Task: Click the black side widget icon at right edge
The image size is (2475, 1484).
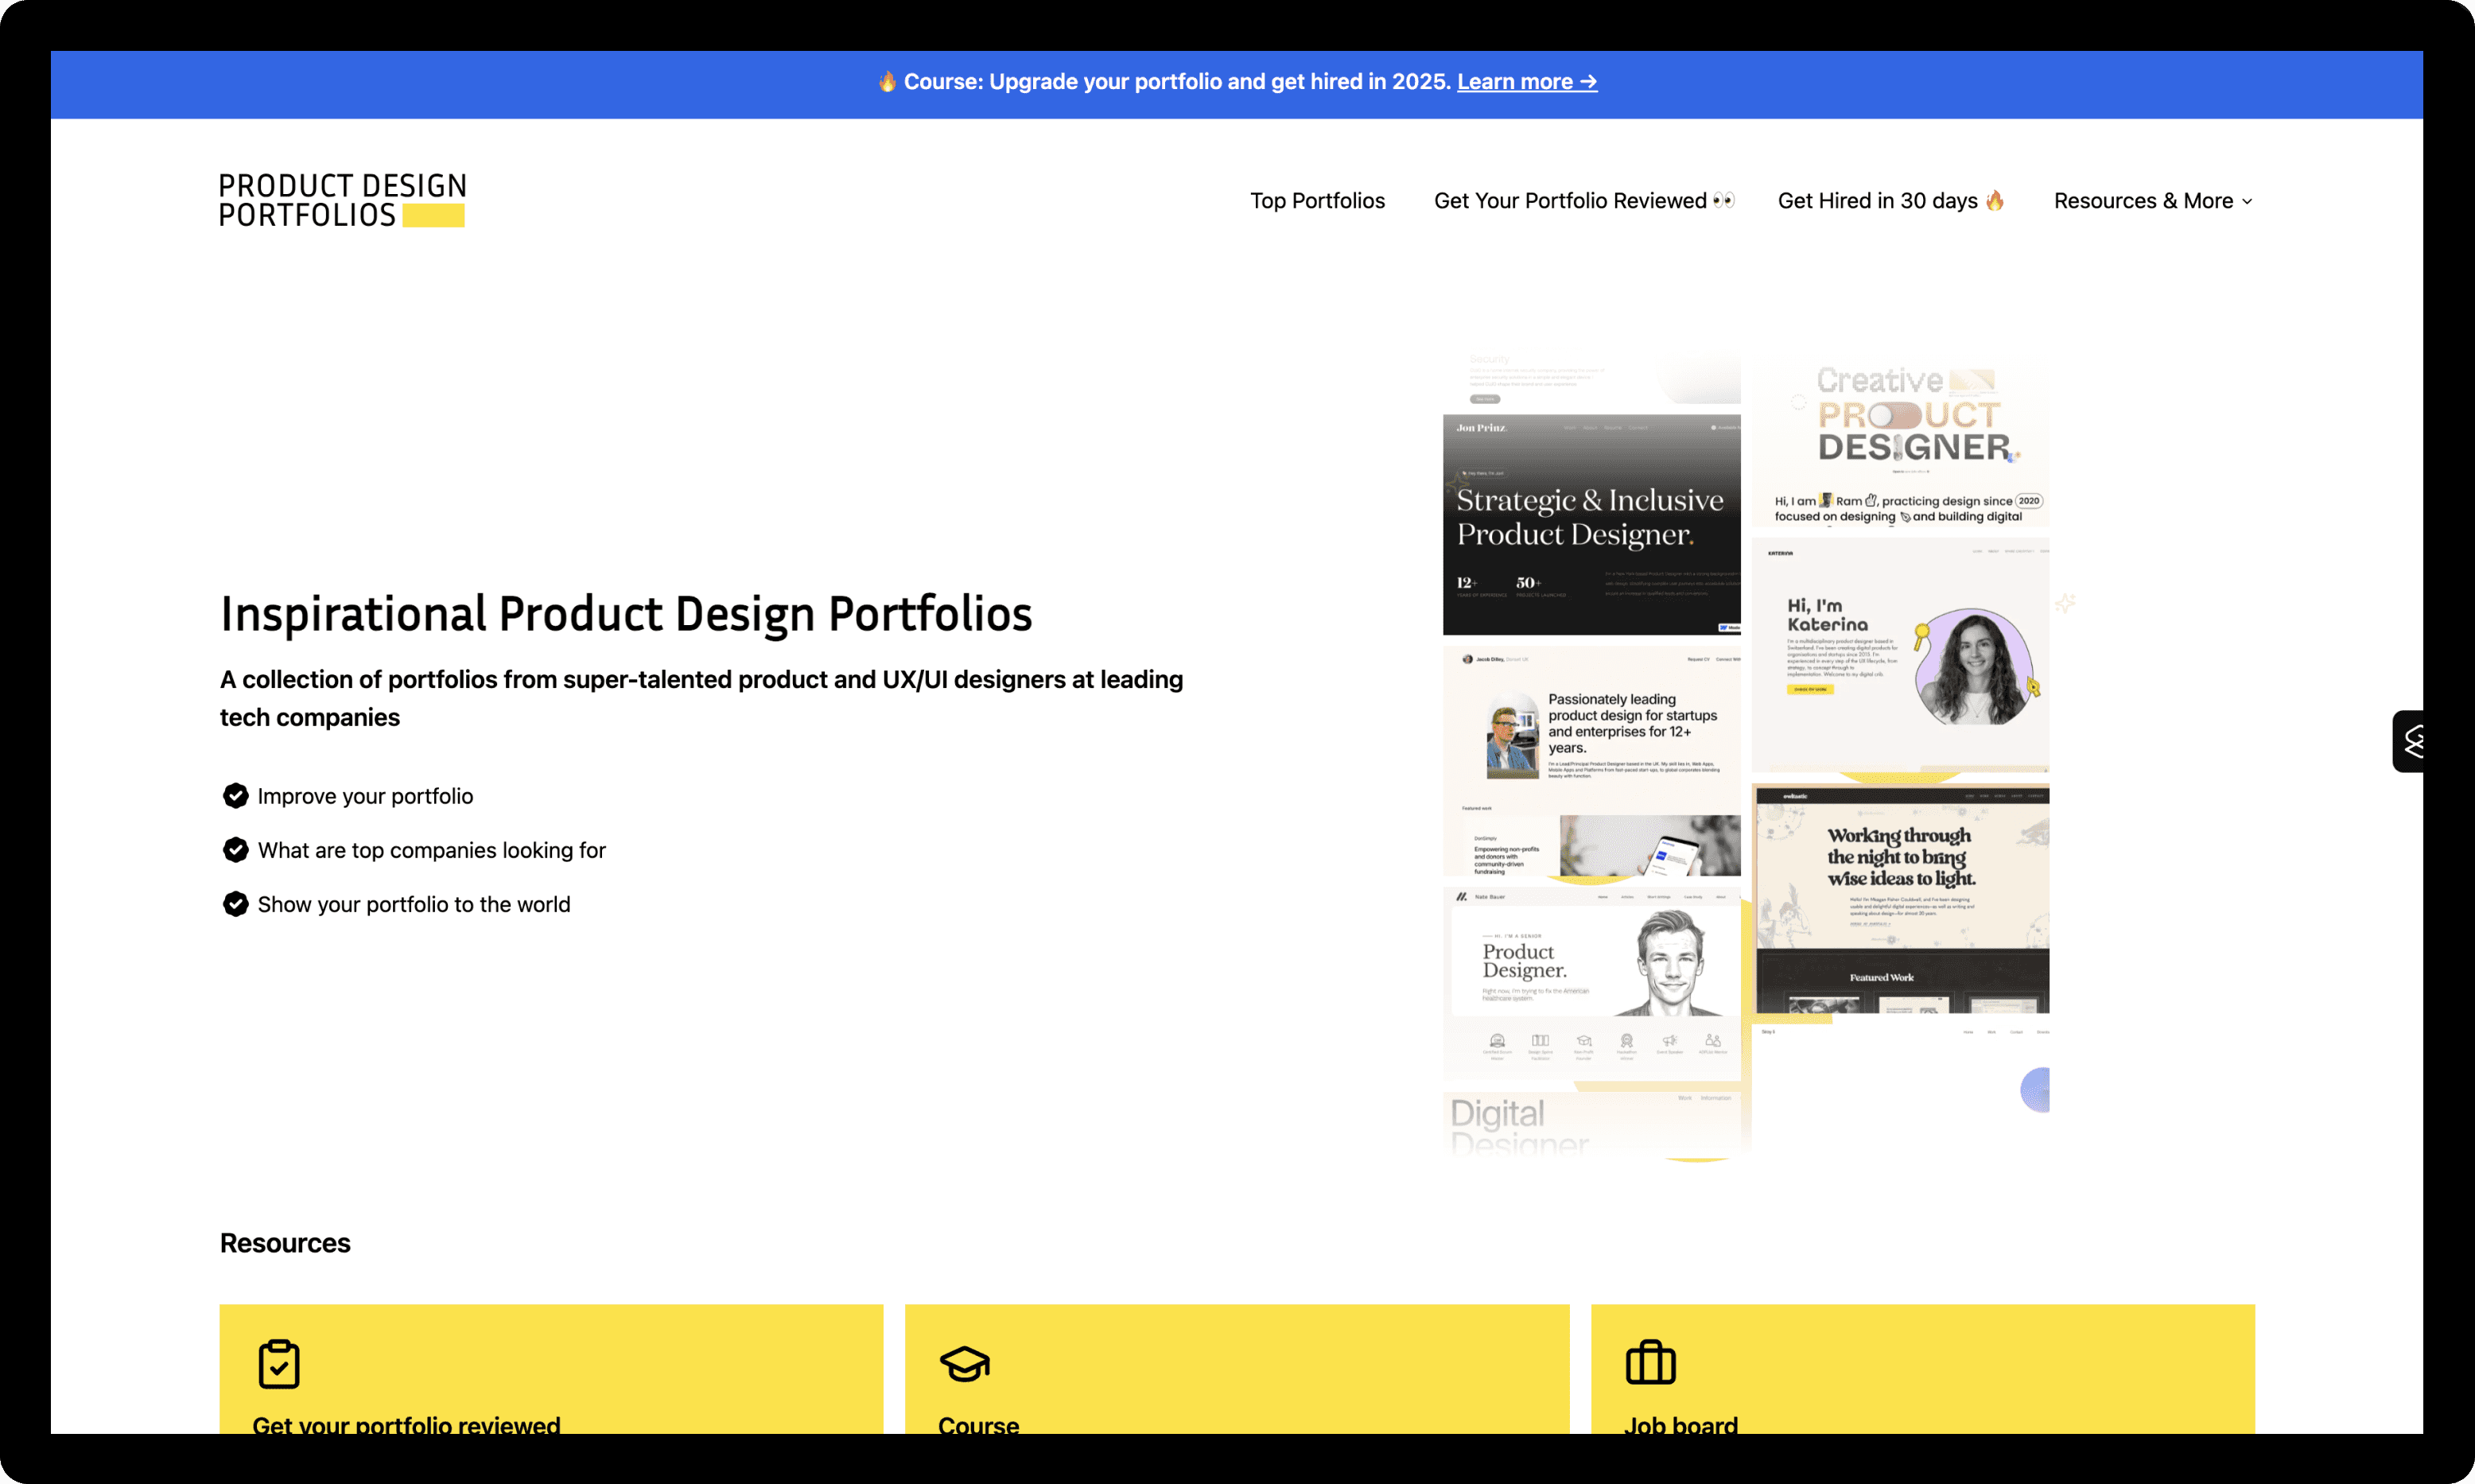Action: point(2409,741)
